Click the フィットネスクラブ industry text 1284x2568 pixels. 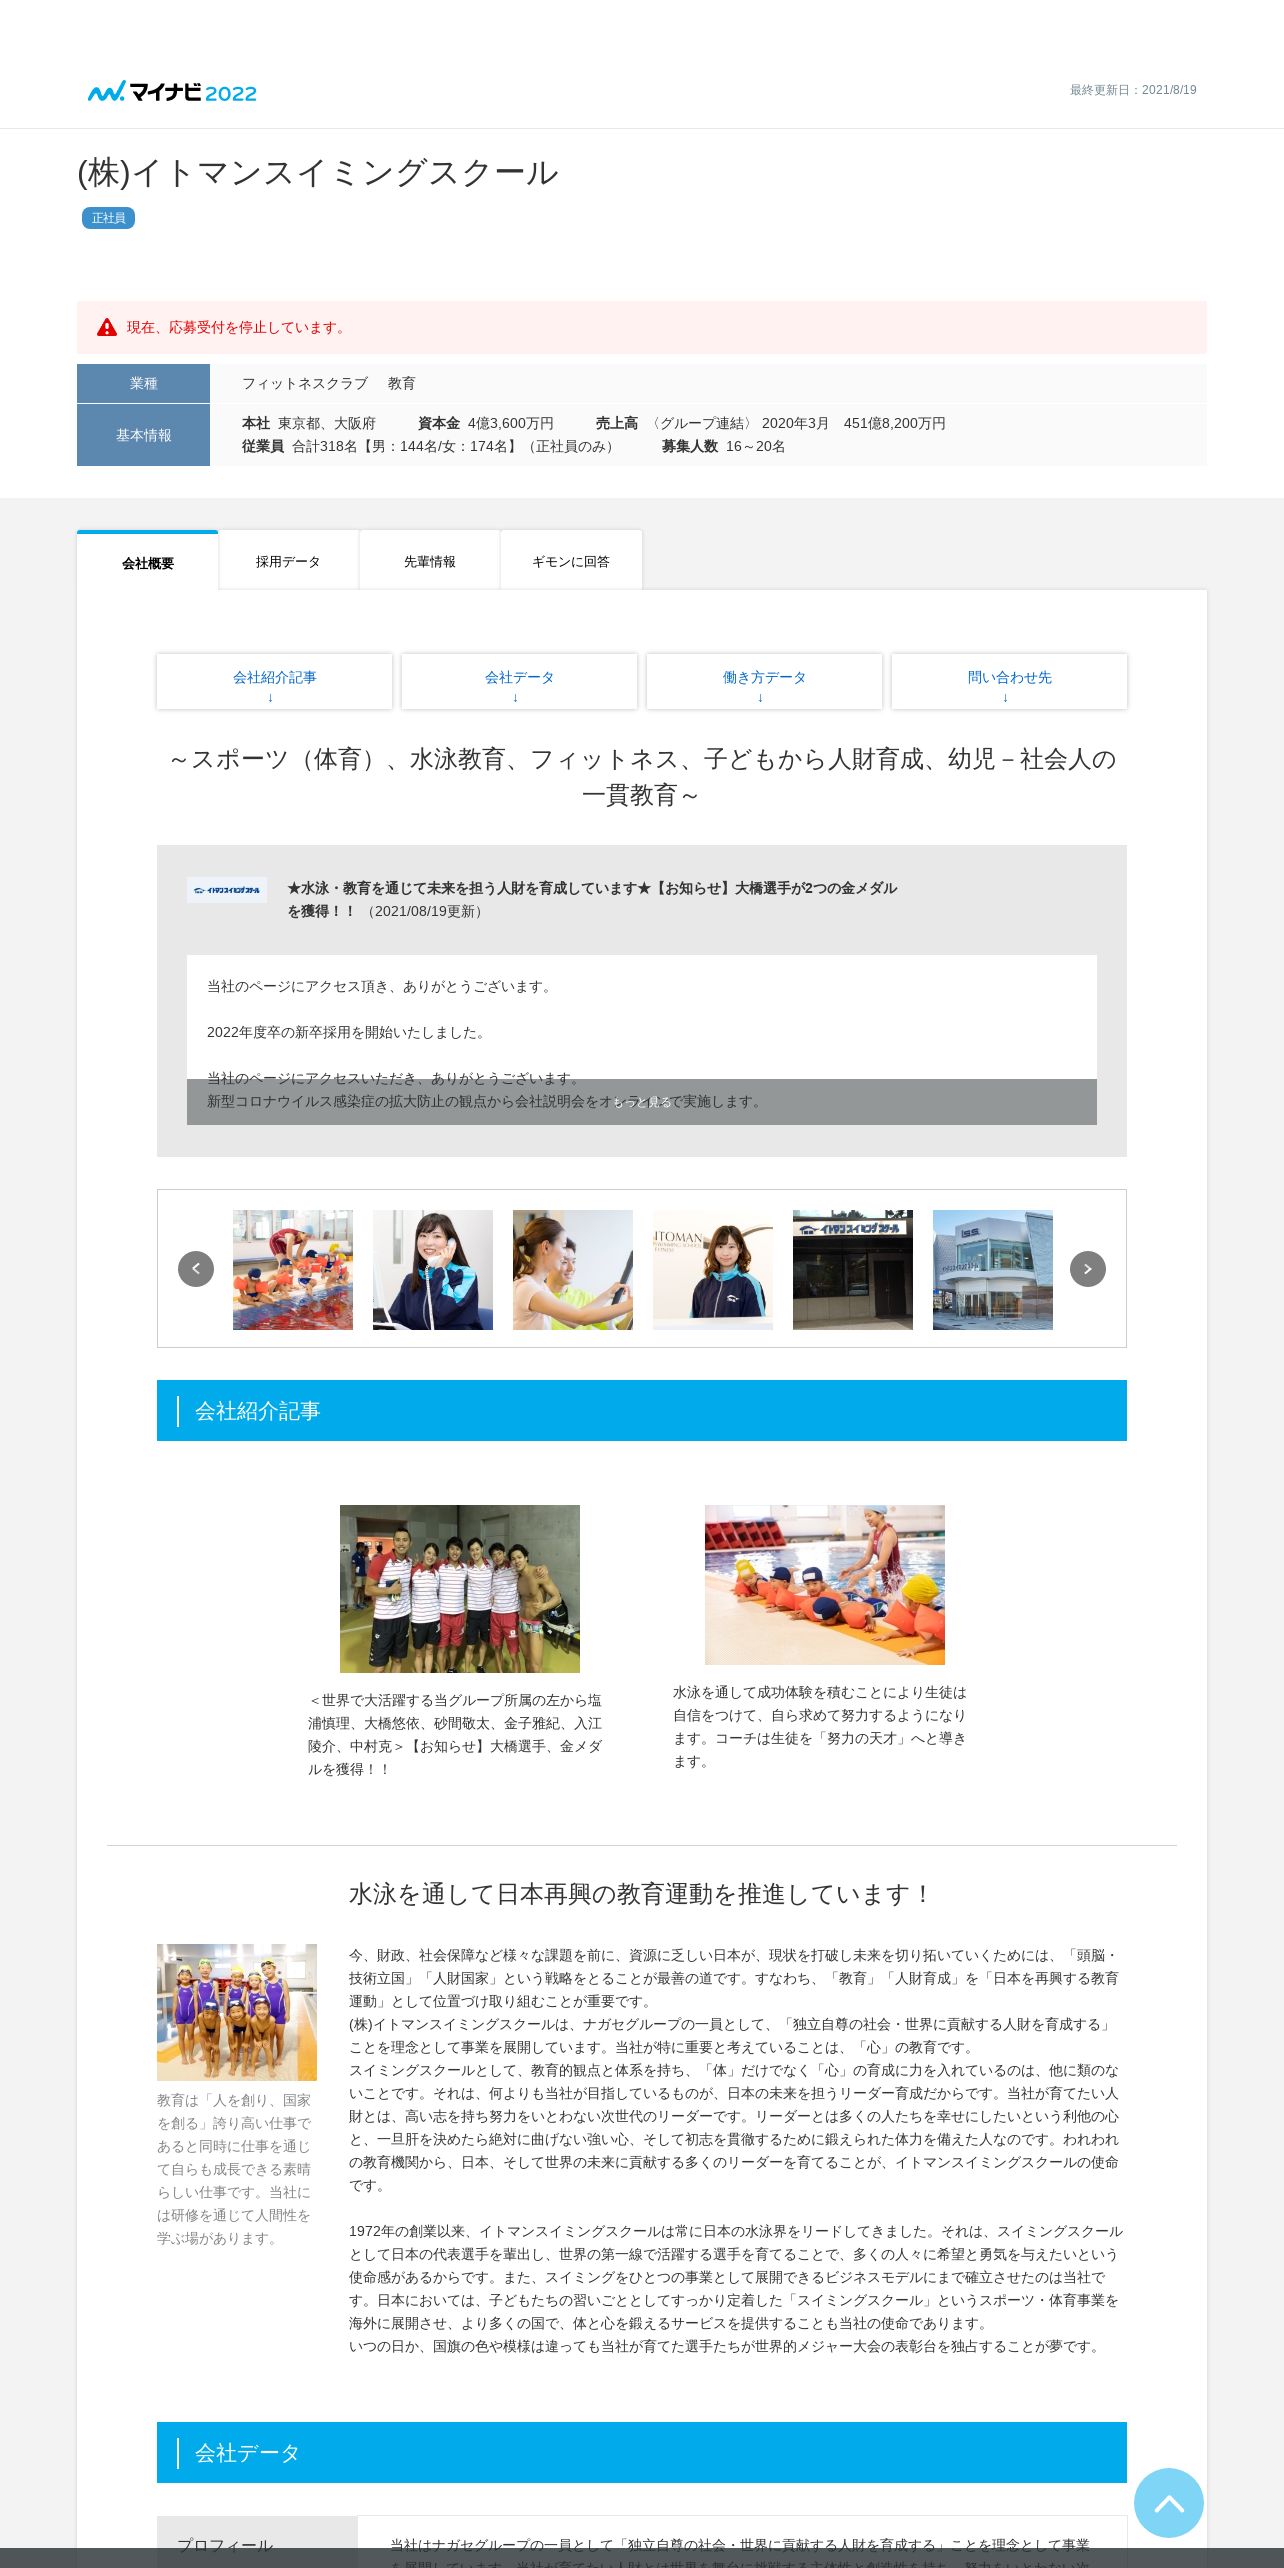click(x=305, y=383)
